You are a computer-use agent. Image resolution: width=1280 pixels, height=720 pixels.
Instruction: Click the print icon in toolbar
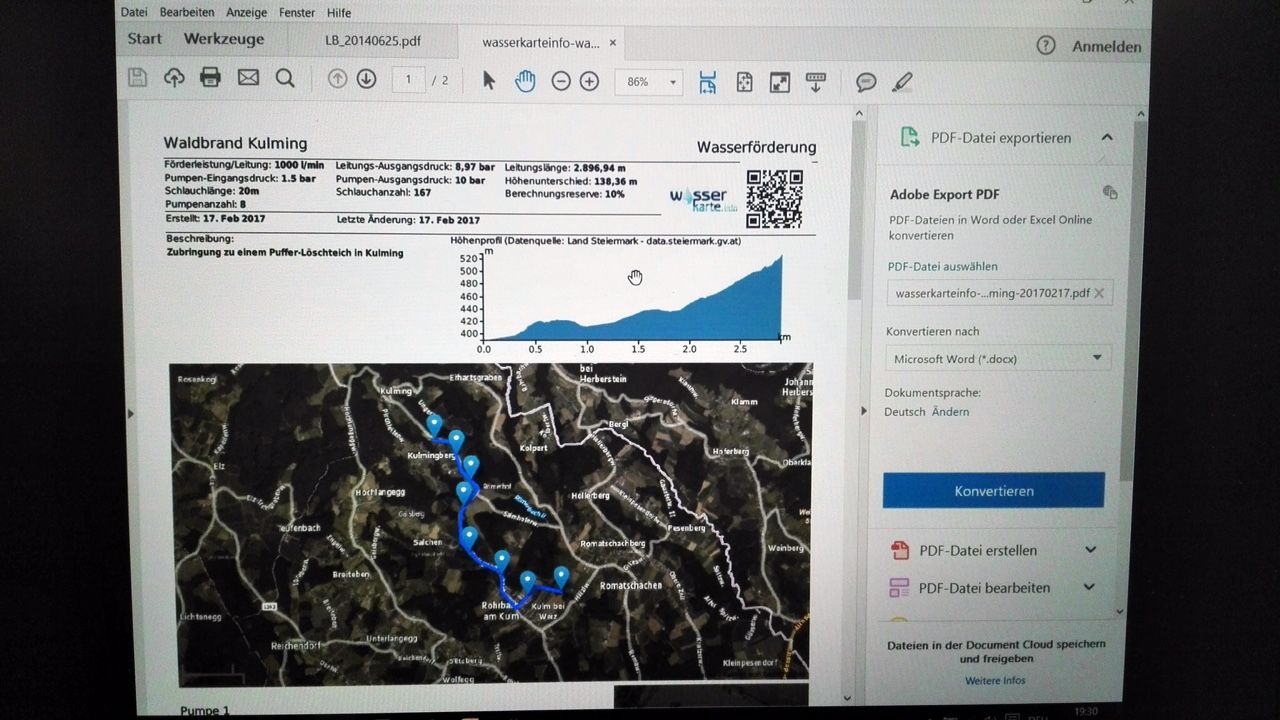[x=210, y=78]
